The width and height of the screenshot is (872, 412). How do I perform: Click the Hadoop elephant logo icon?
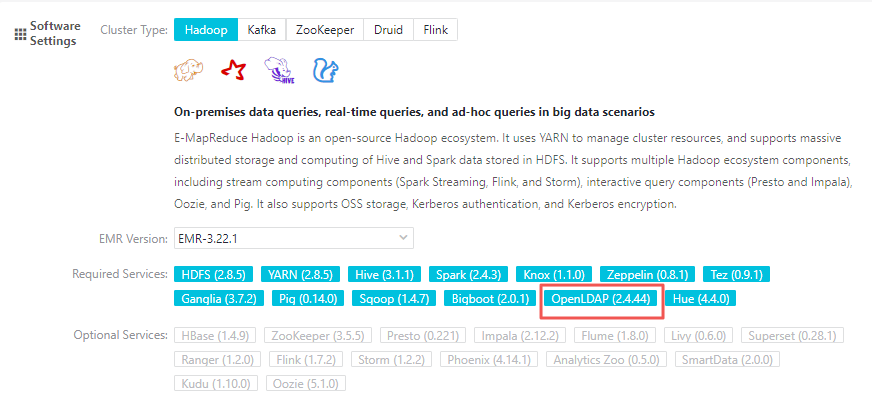[x=188, y=70]
